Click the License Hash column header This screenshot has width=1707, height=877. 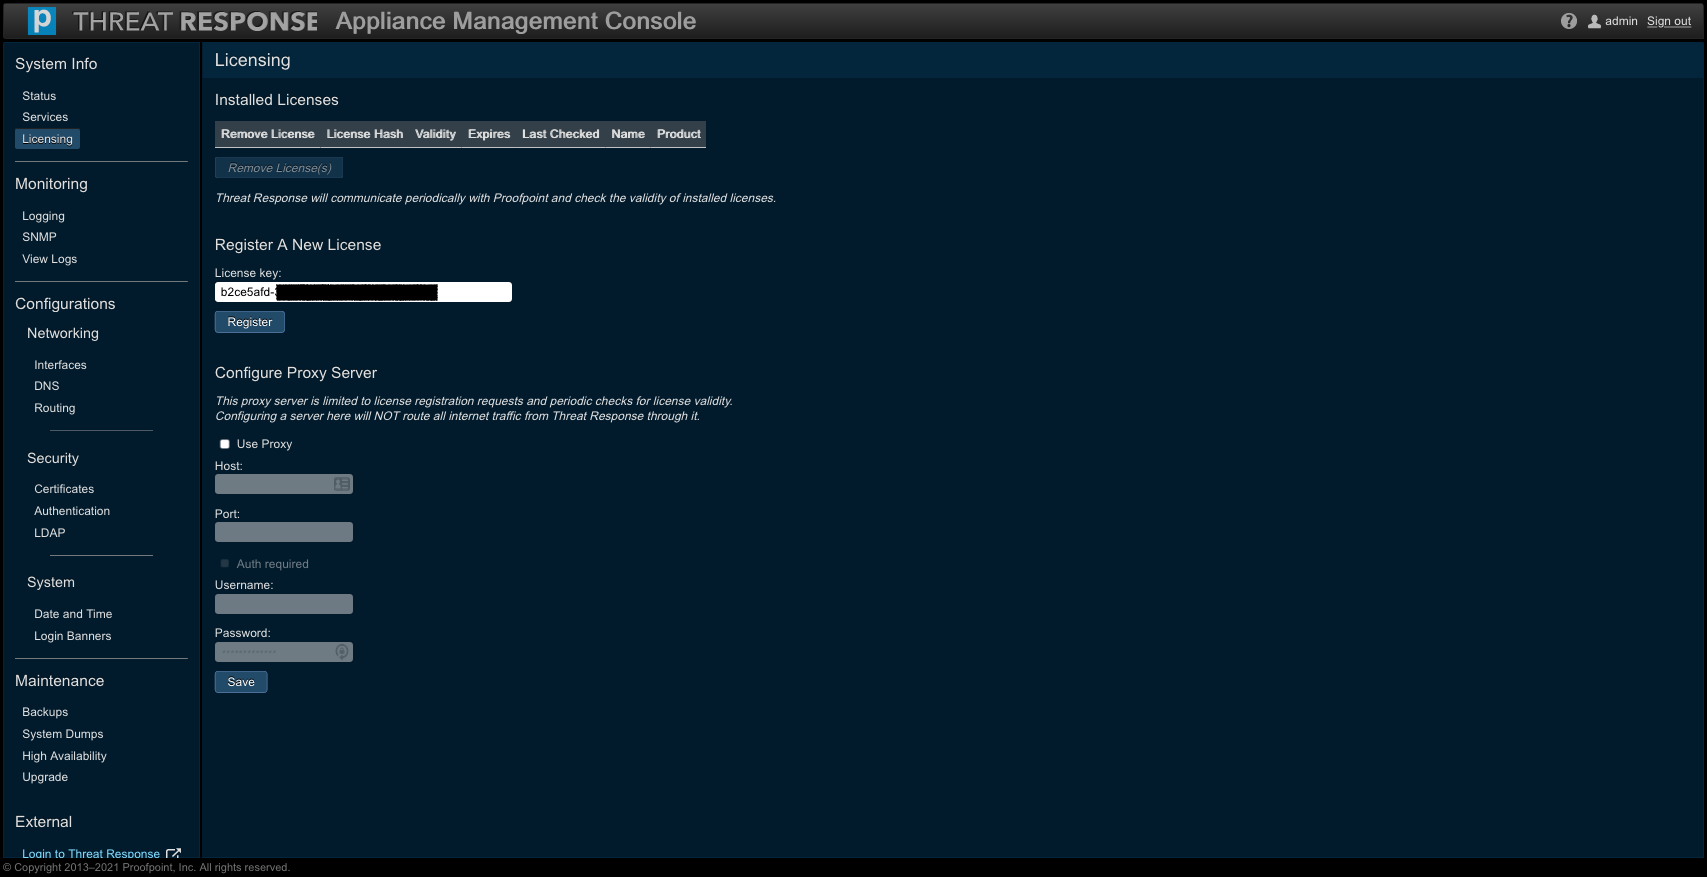point(365,134)
